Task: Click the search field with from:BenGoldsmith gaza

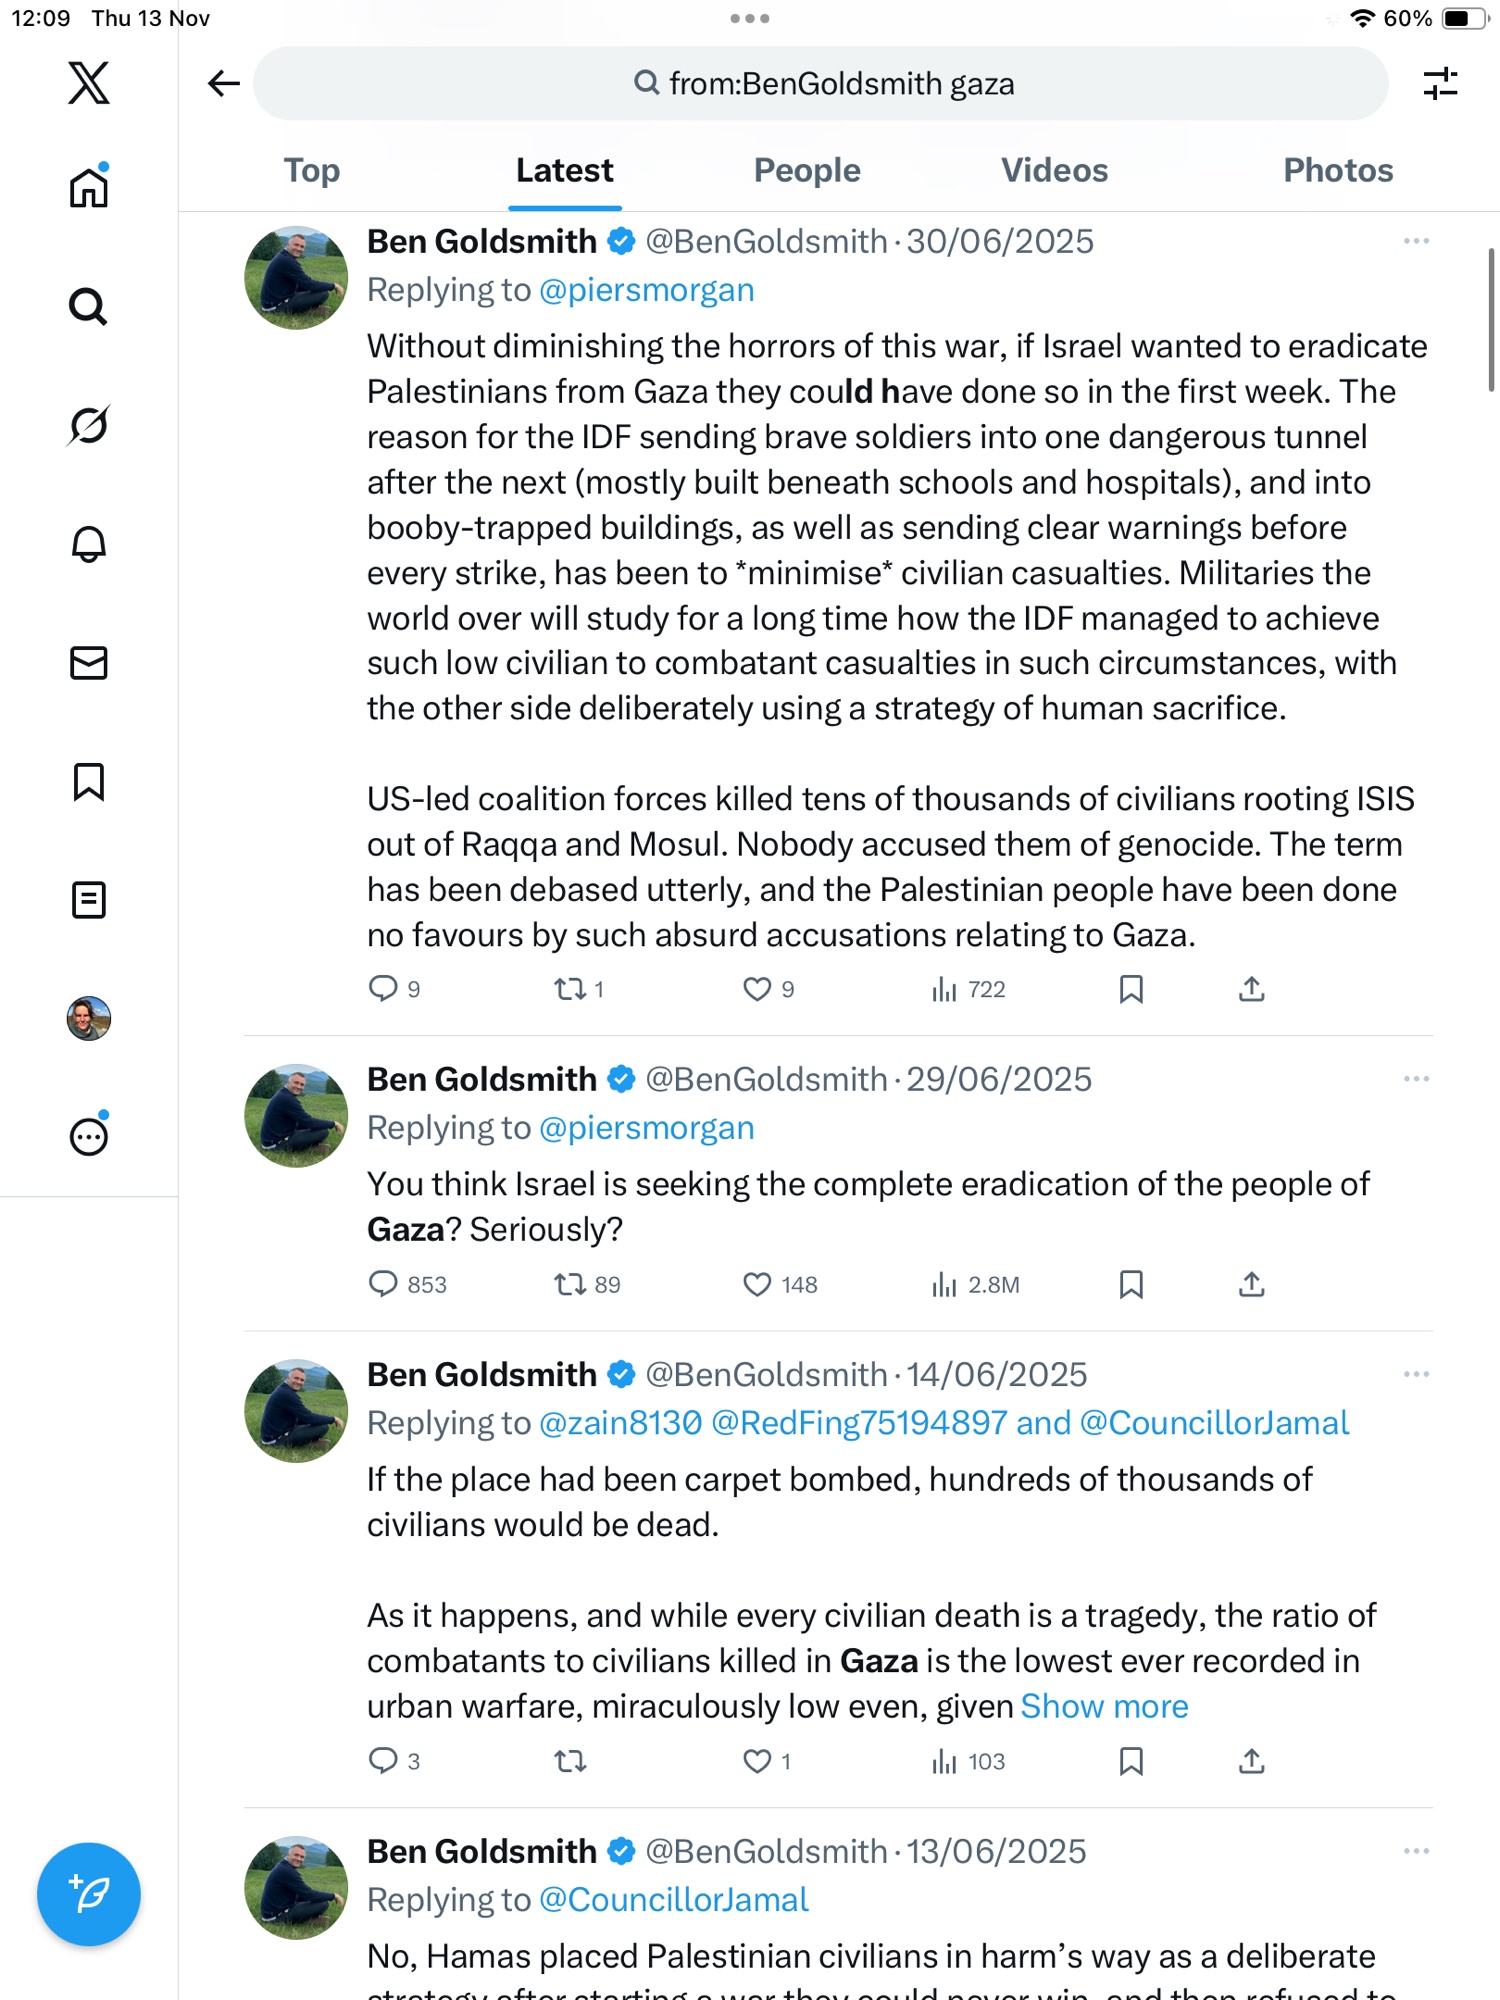Action: pyautogui.click(x=820, y=83)
